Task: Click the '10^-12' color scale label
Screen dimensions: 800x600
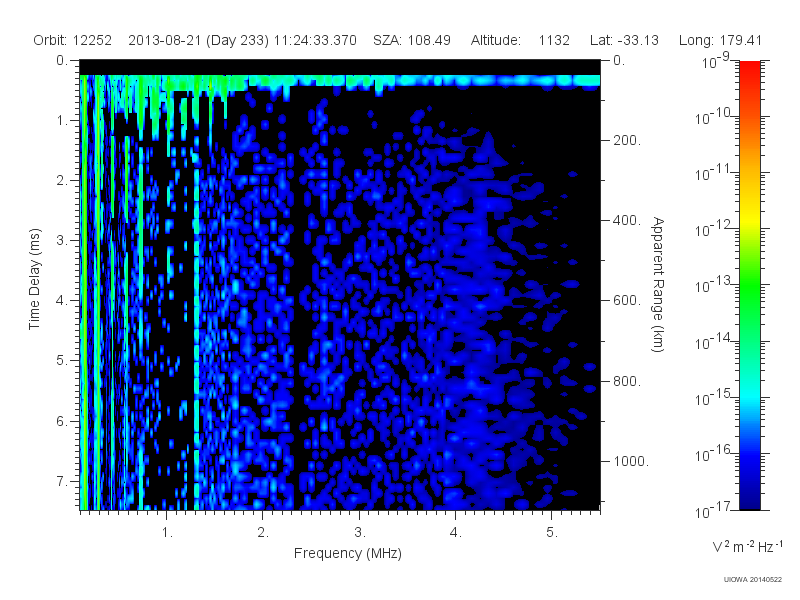Action: tap(713, 229)
